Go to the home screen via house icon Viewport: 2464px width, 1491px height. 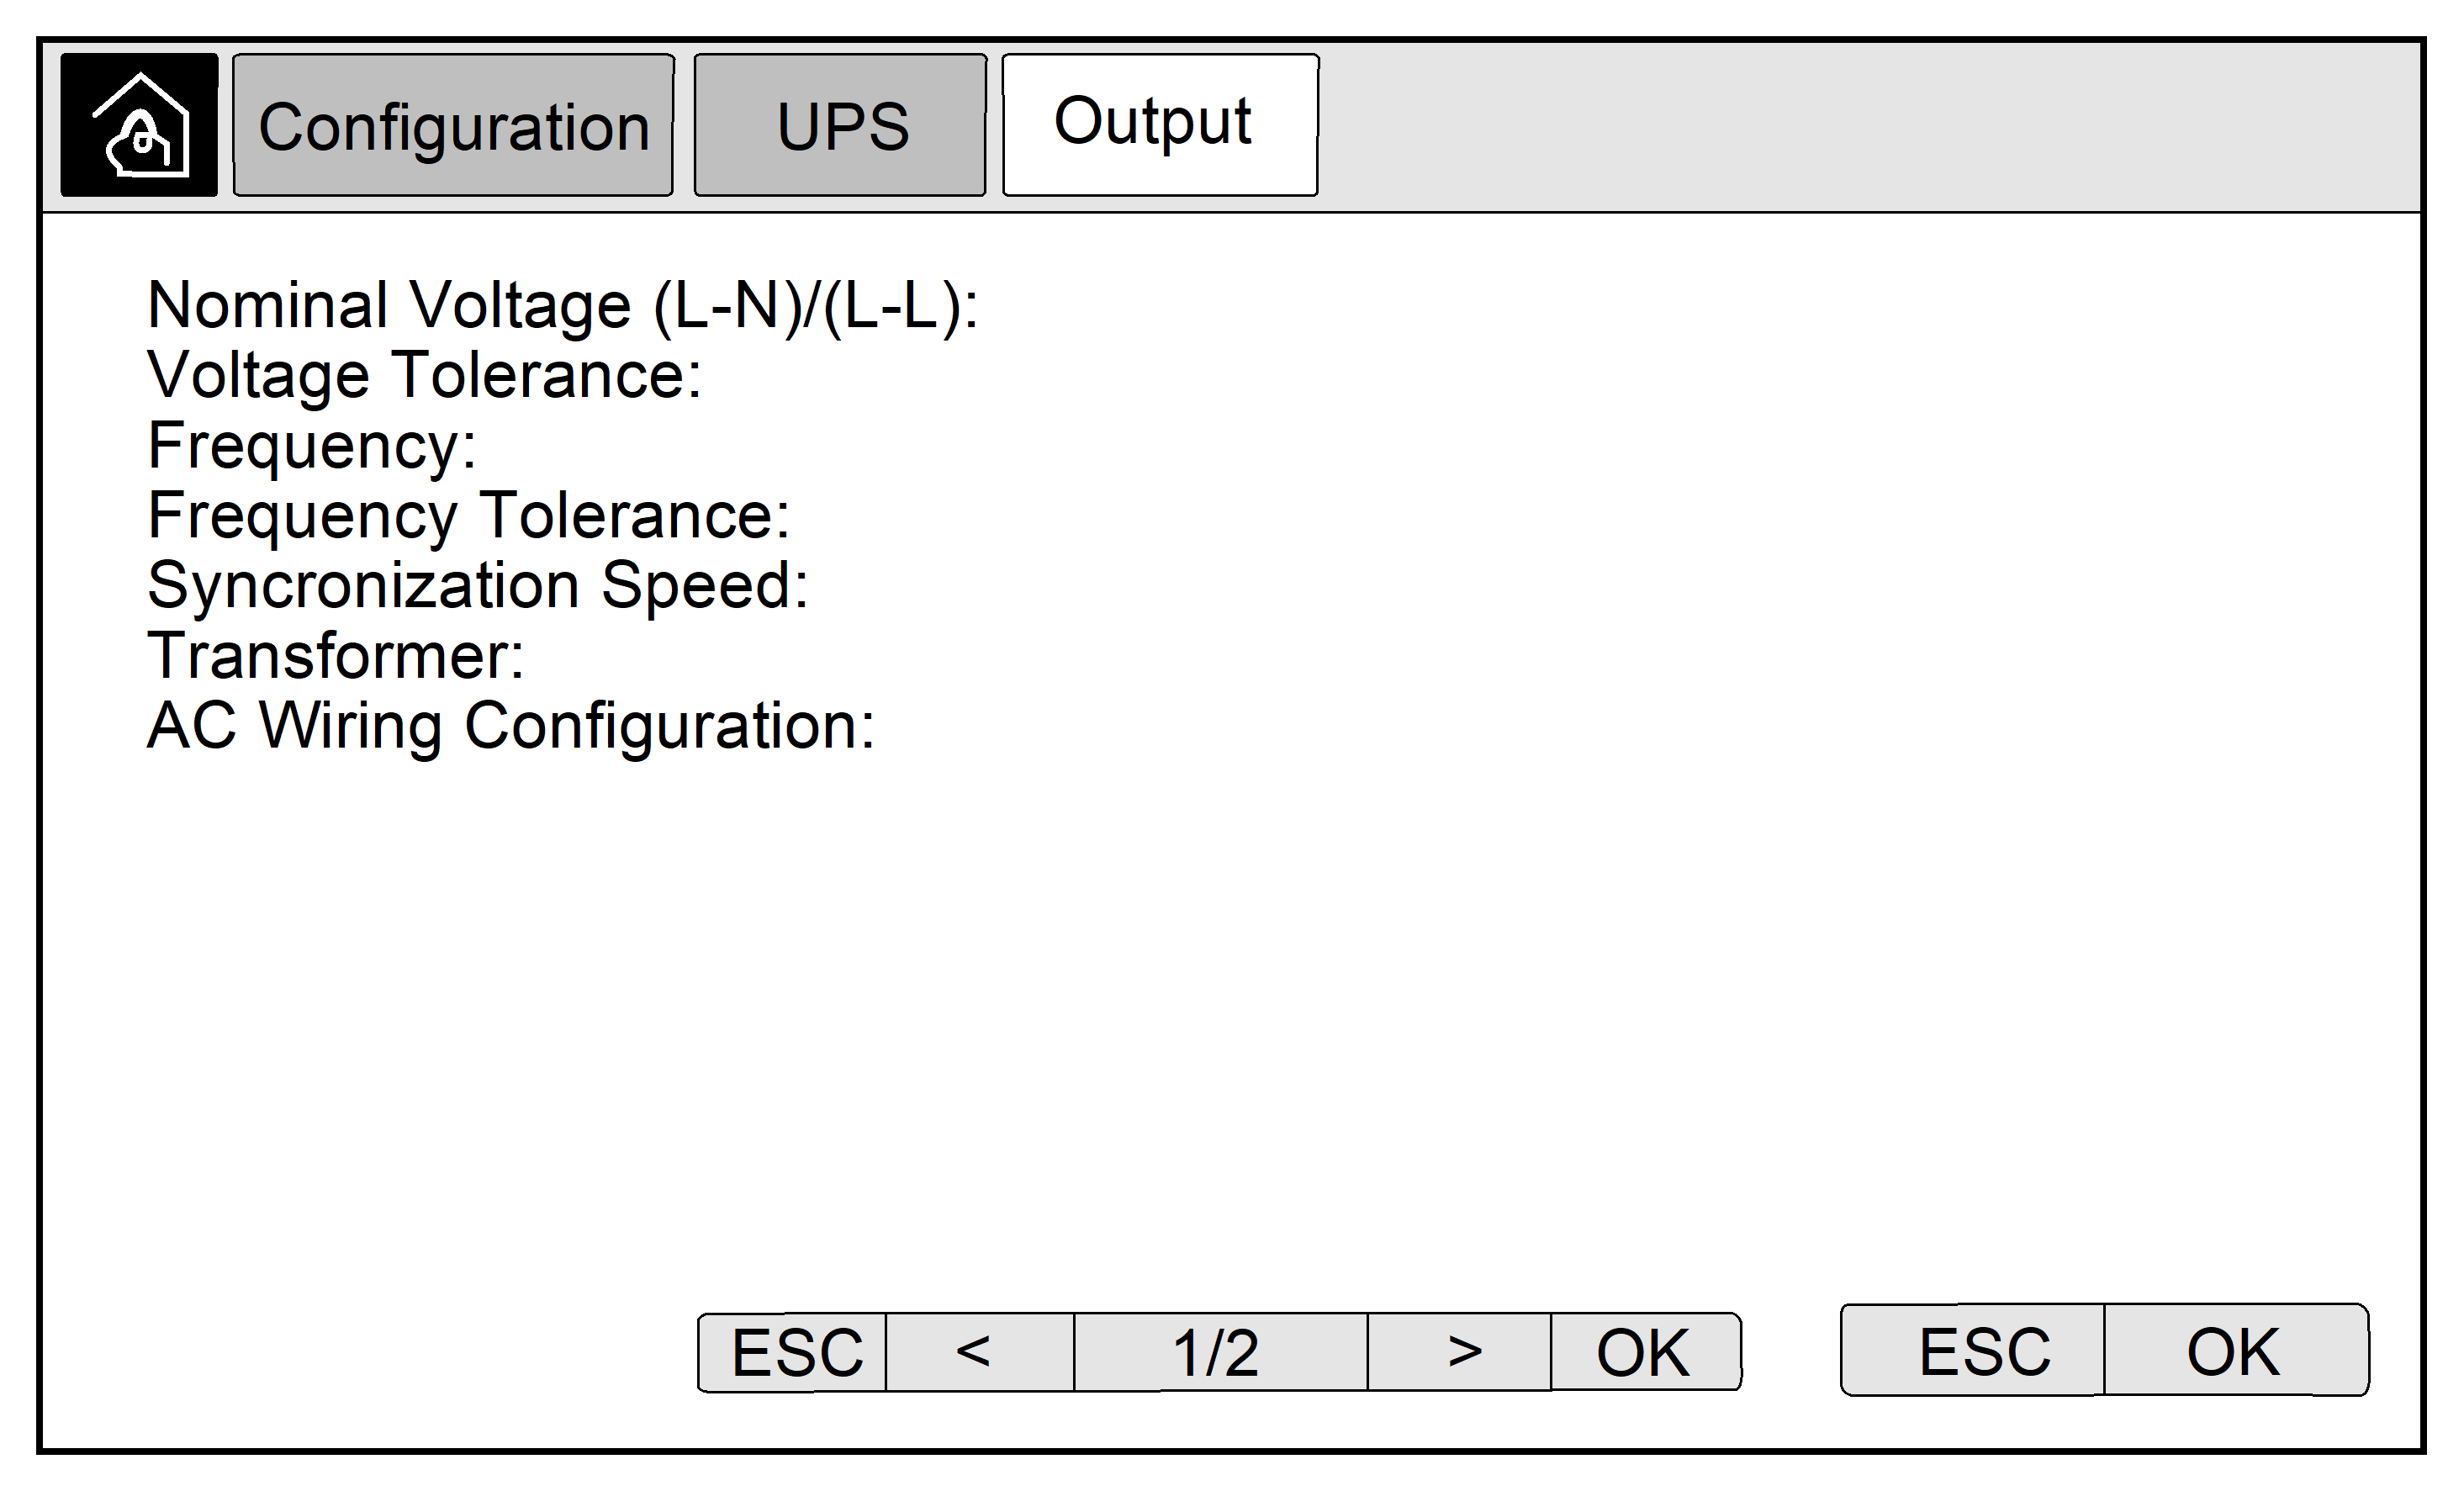click(139, 125)
